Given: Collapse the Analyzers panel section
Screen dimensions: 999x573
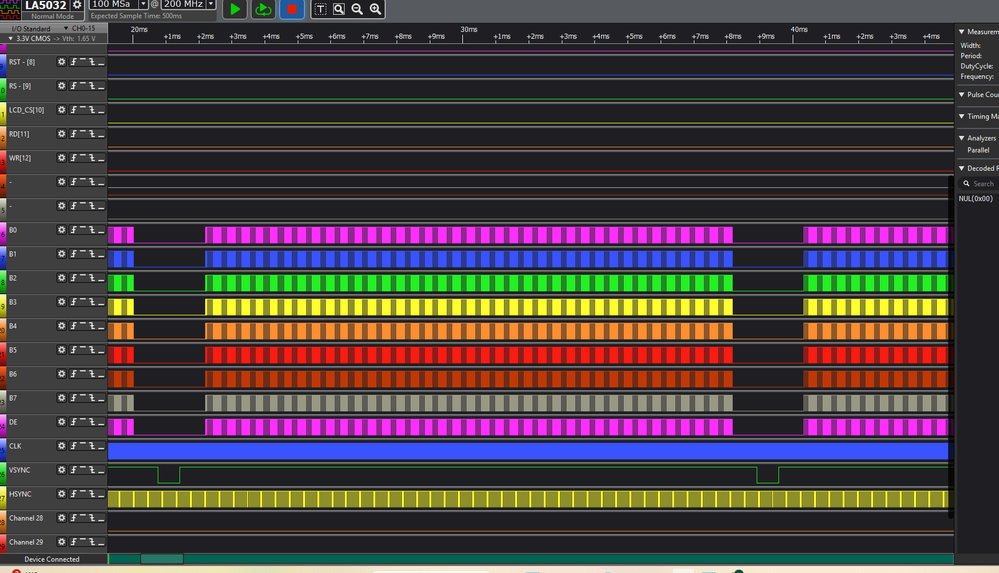Looking at the screenshot, I should [962, 138].
